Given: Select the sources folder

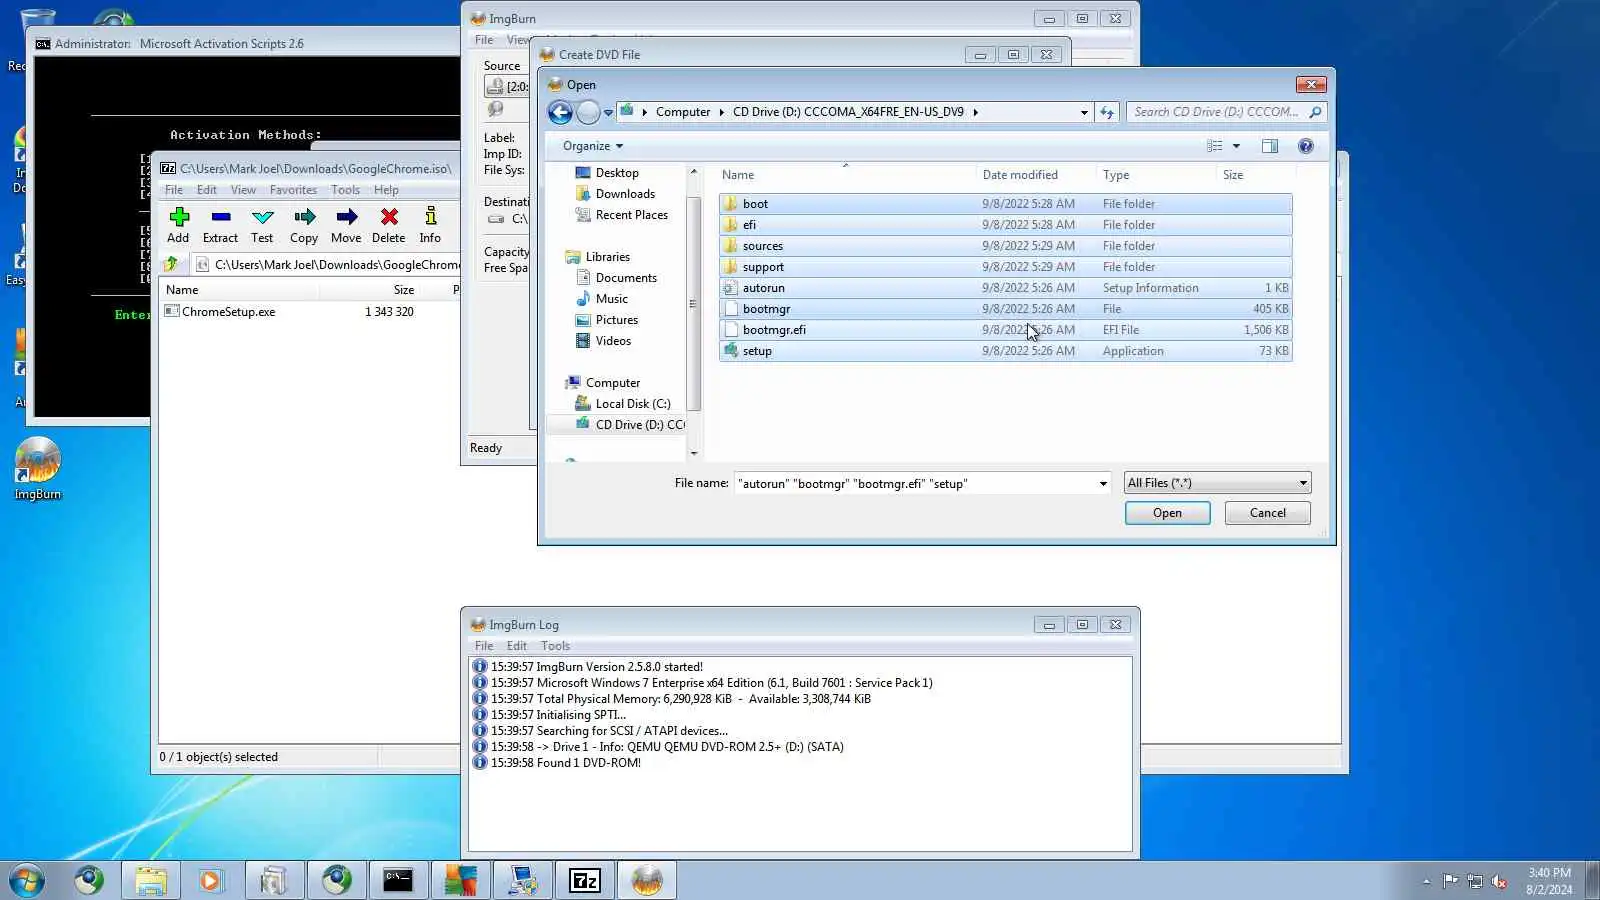Looking at the screenshot, I should [1006, 246].
